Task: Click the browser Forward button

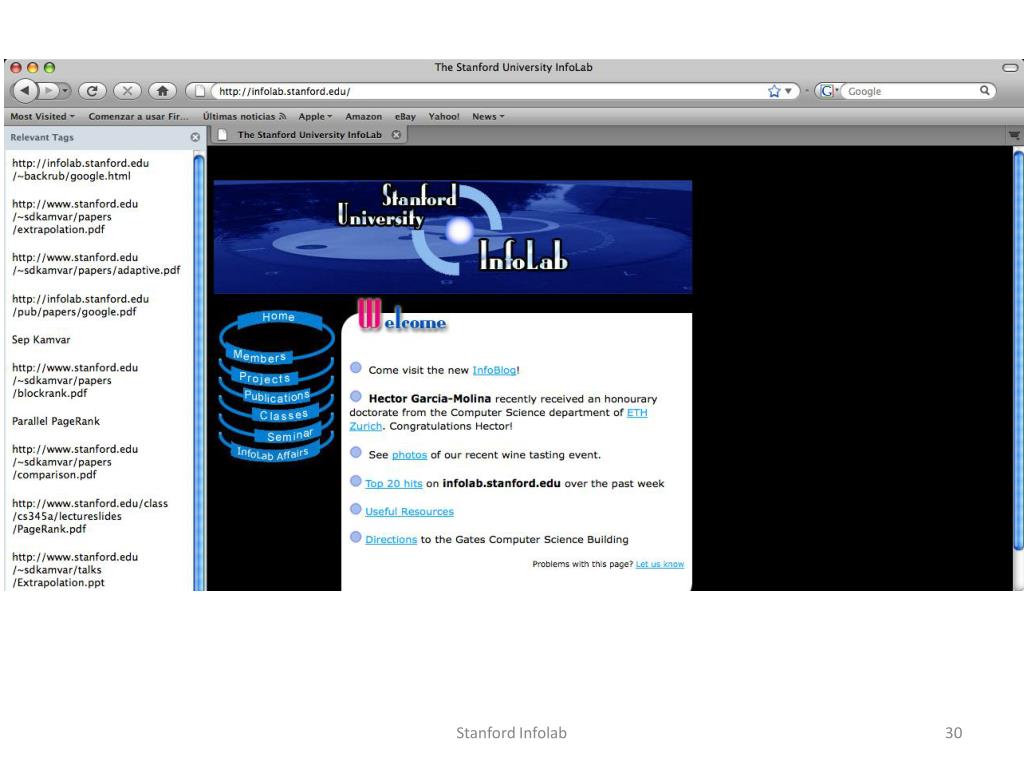Action: [x=49, y=91]
